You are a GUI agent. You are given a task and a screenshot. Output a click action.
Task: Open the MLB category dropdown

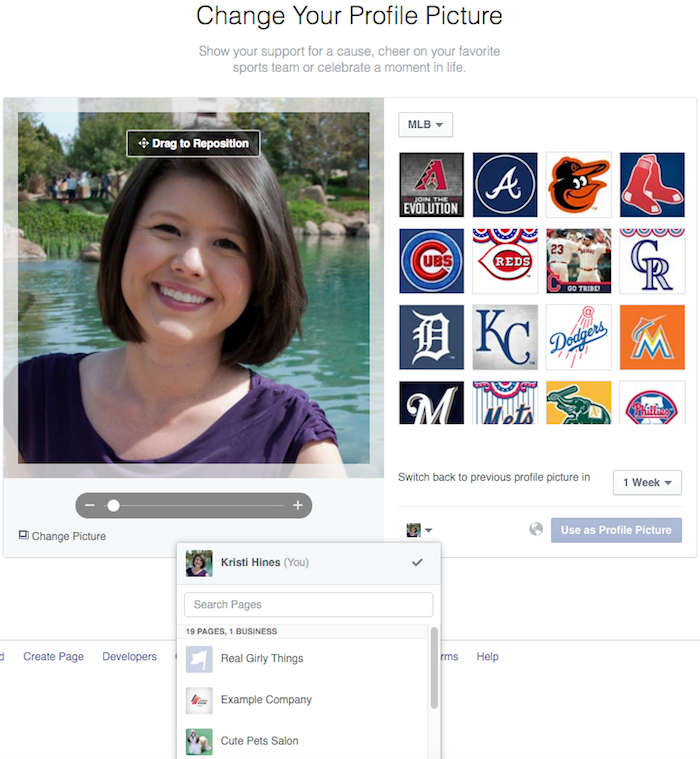(426, 125)
